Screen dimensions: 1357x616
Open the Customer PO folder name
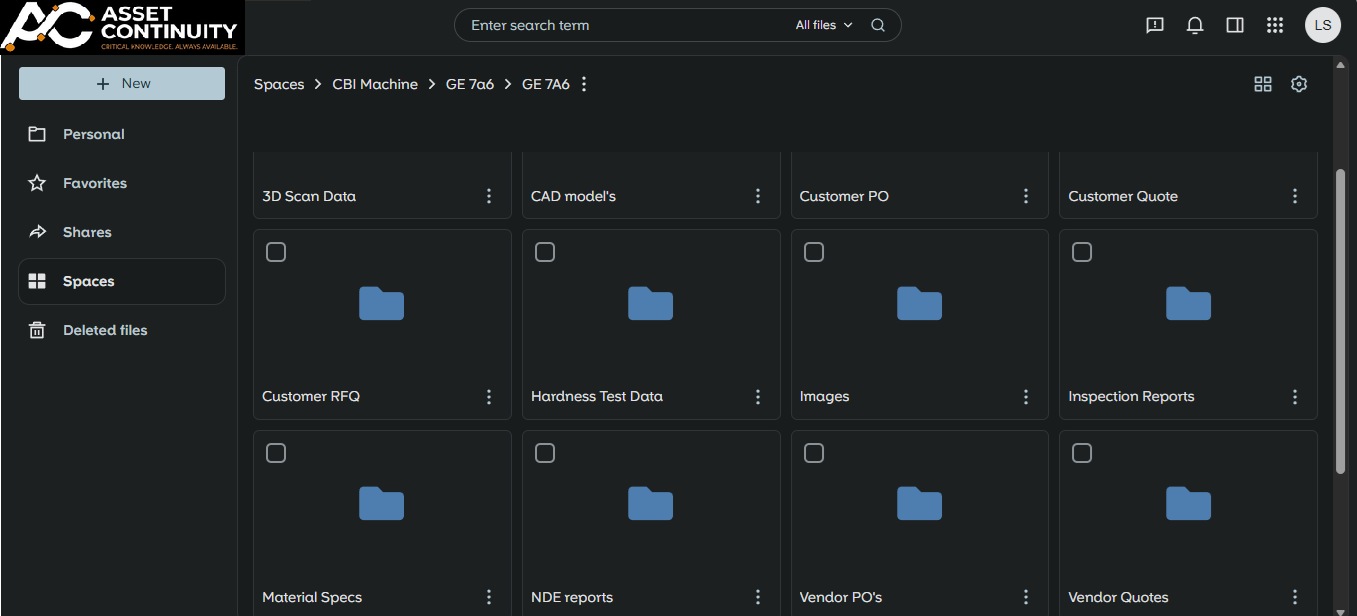pos(844,196)
